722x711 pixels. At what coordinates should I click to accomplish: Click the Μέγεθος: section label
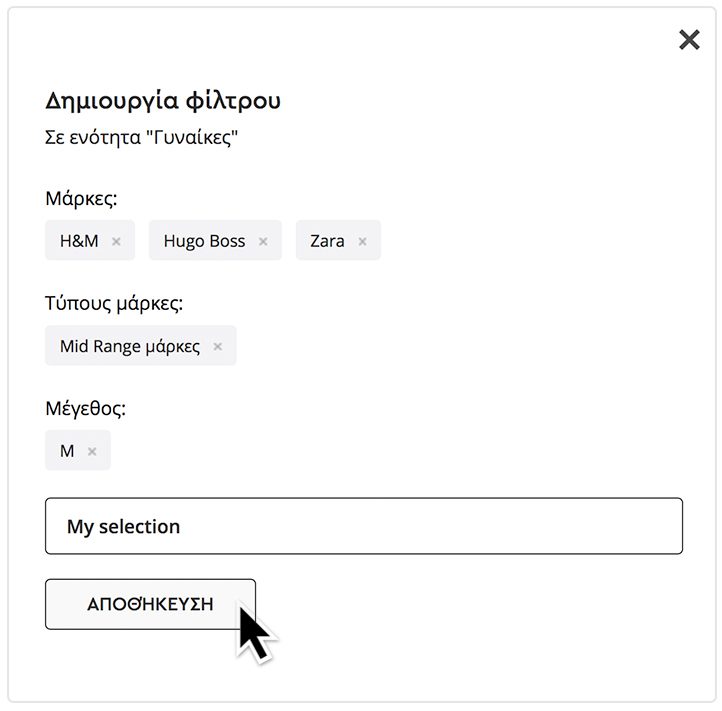pos(86,408)
